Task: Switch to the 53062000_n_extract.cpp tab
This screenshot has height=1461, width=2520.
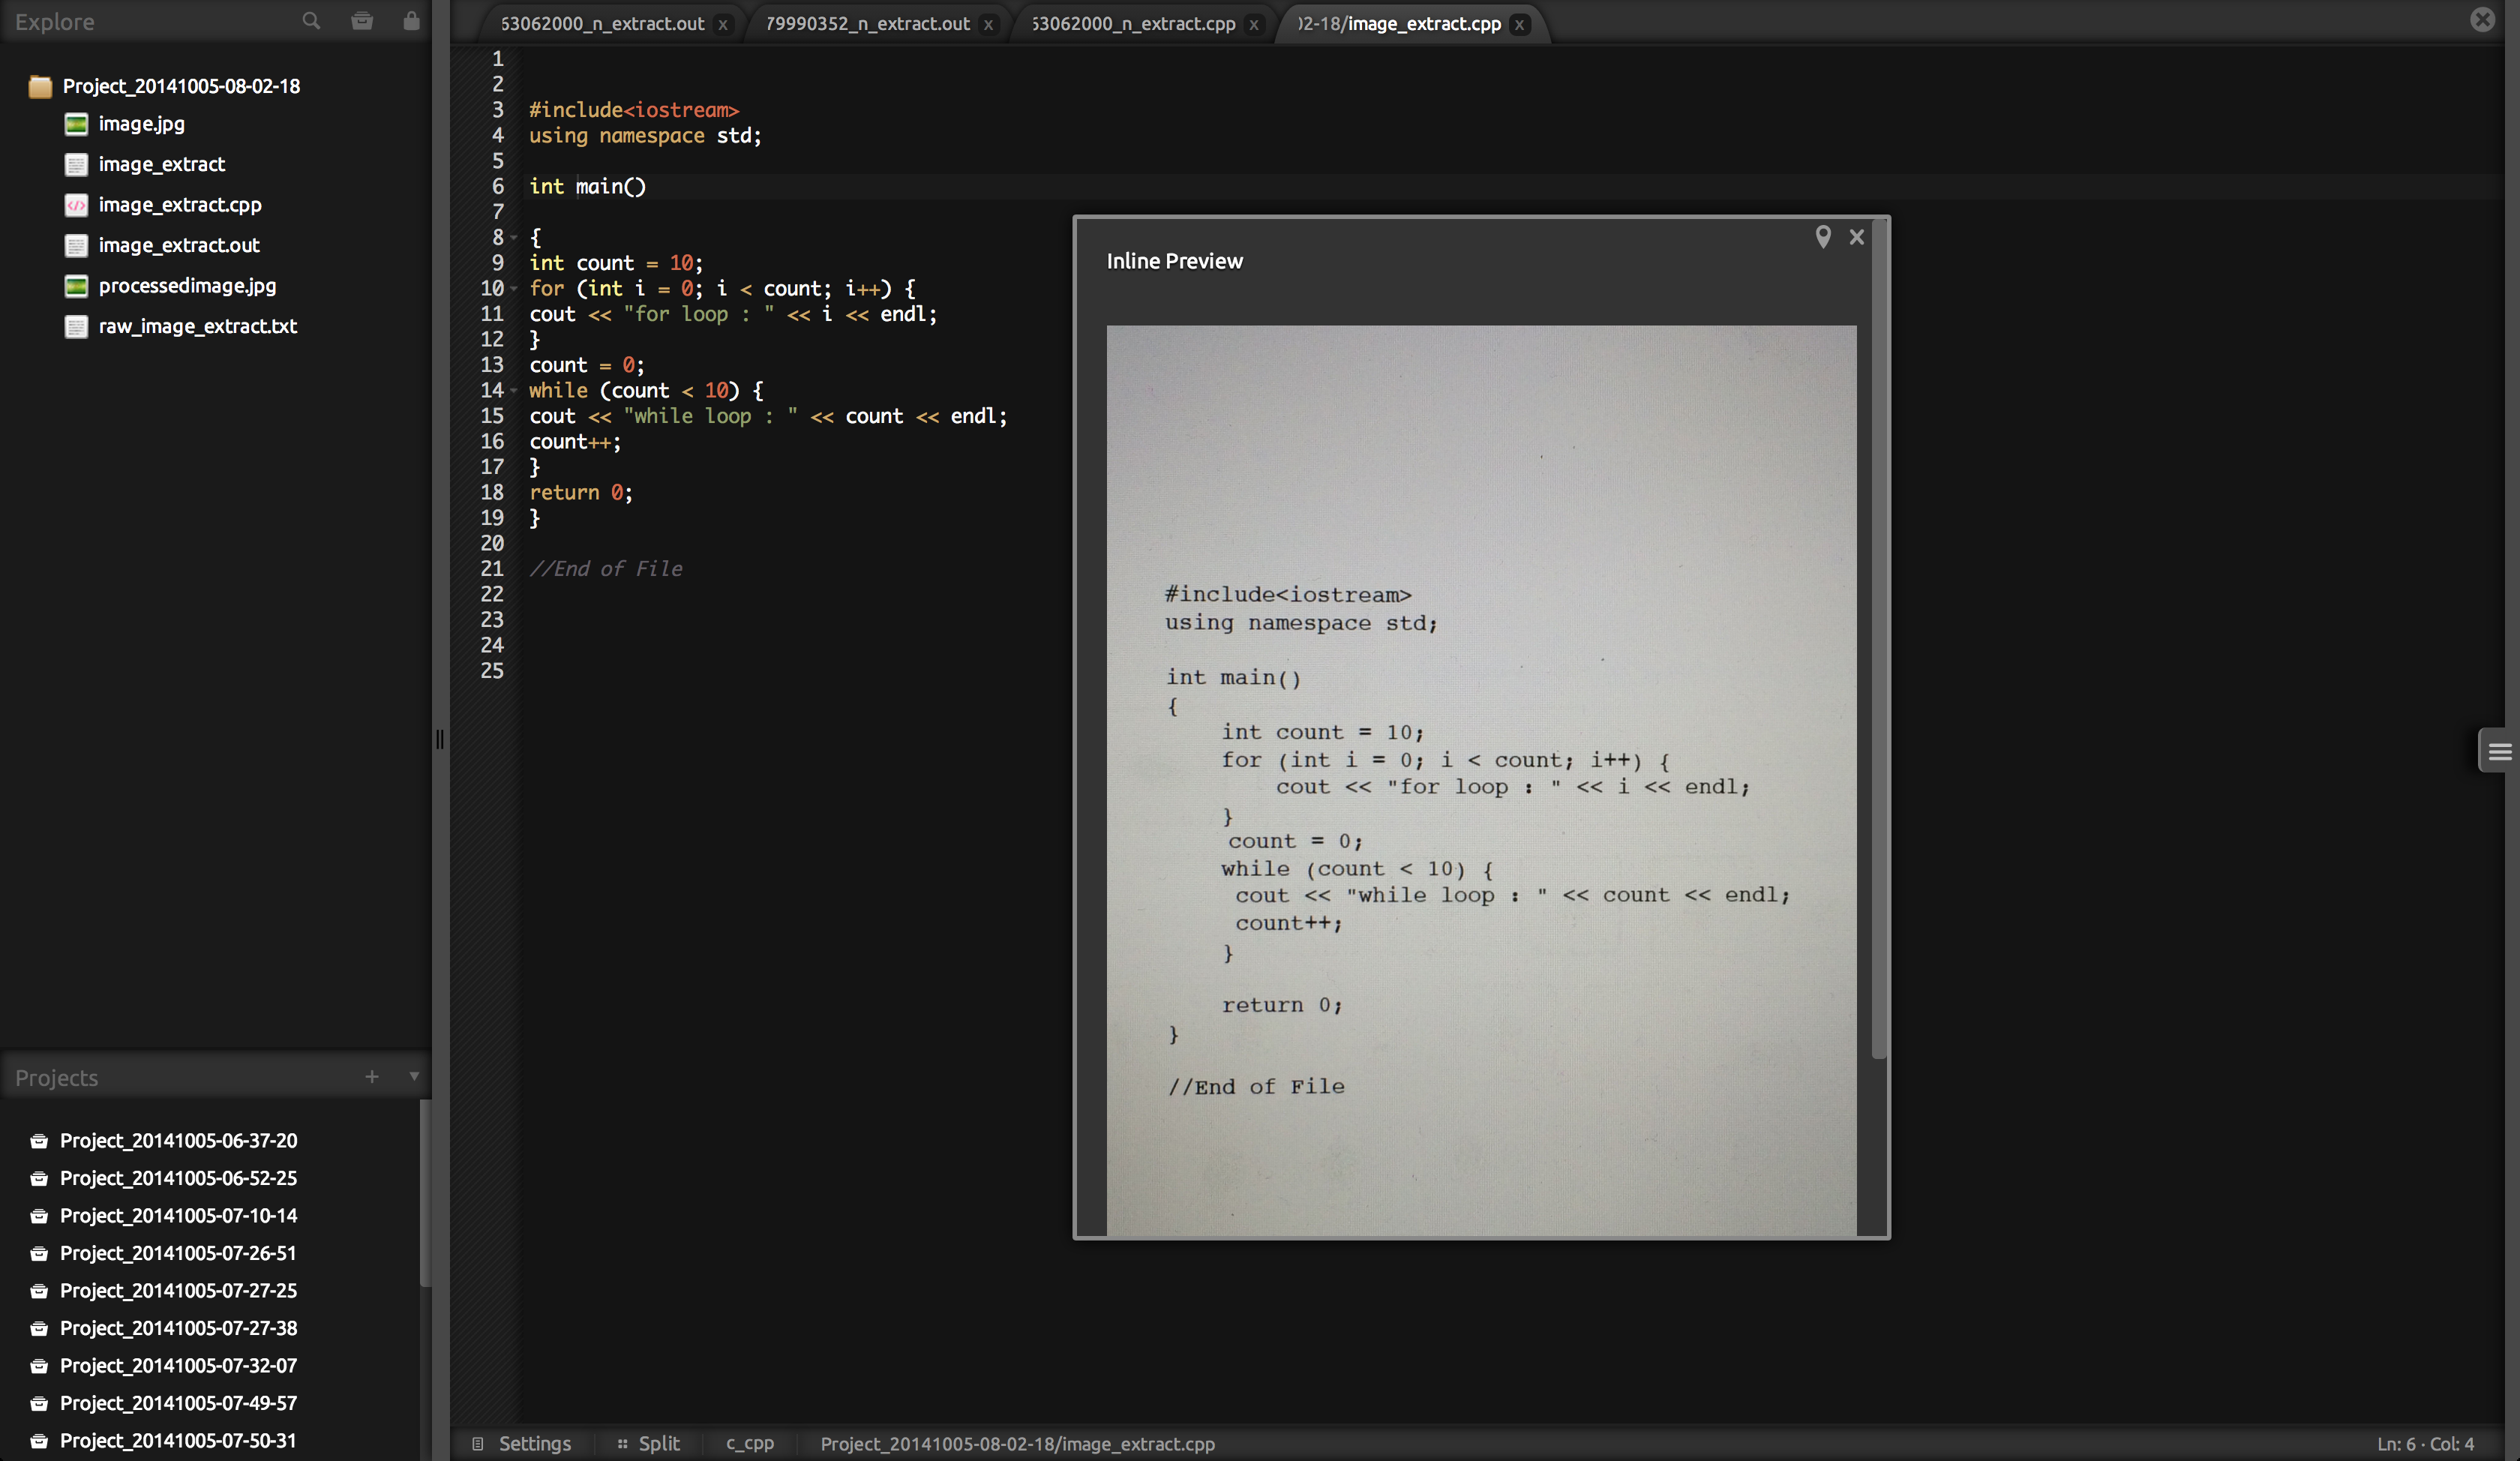Action: (x=1133, y=24)
